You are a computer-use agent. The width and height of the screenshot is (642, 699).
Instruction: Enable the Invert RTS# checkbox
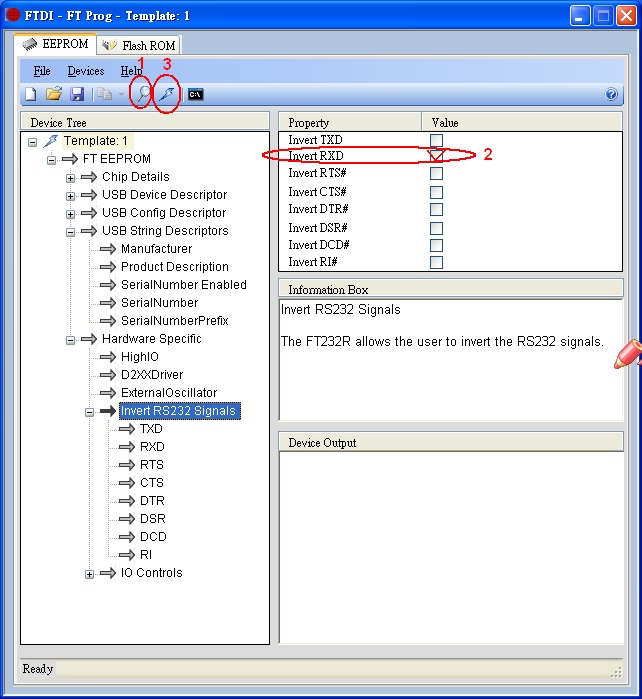[436, 173]
